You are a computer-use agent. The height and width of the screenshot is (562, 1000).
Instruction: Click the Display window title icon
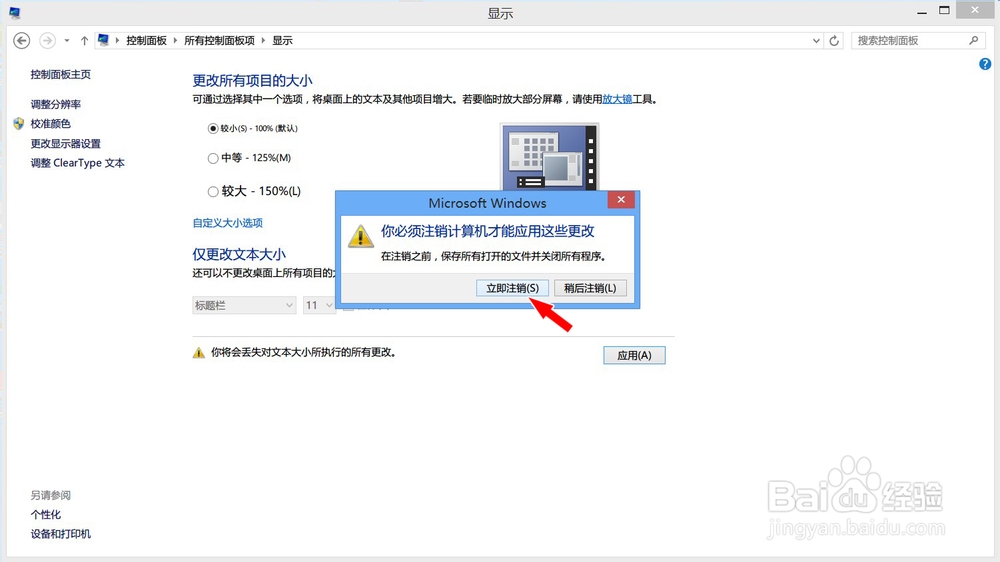pos(15,12)
